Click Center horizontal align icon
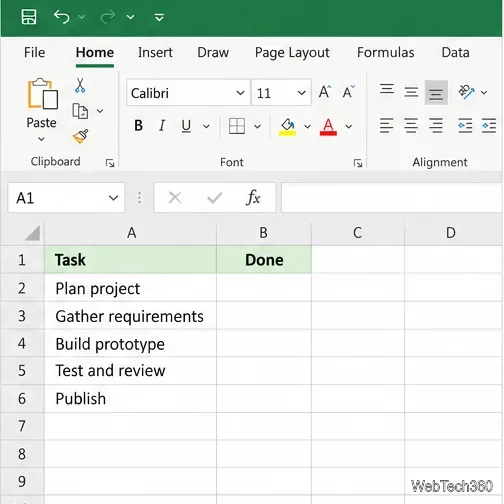This screenshot has width=504, height=504. point(411,126)
